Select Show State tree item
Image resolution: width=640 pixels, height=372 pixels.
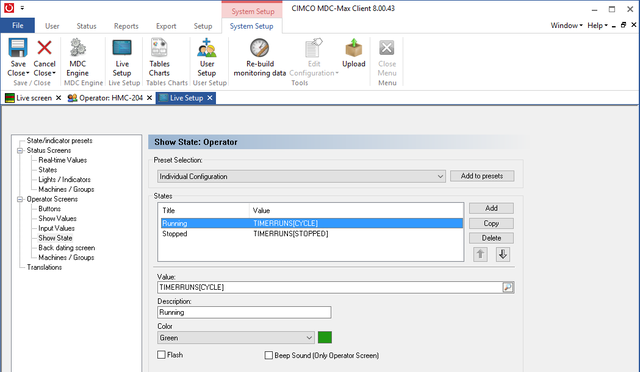coord(55,238)
